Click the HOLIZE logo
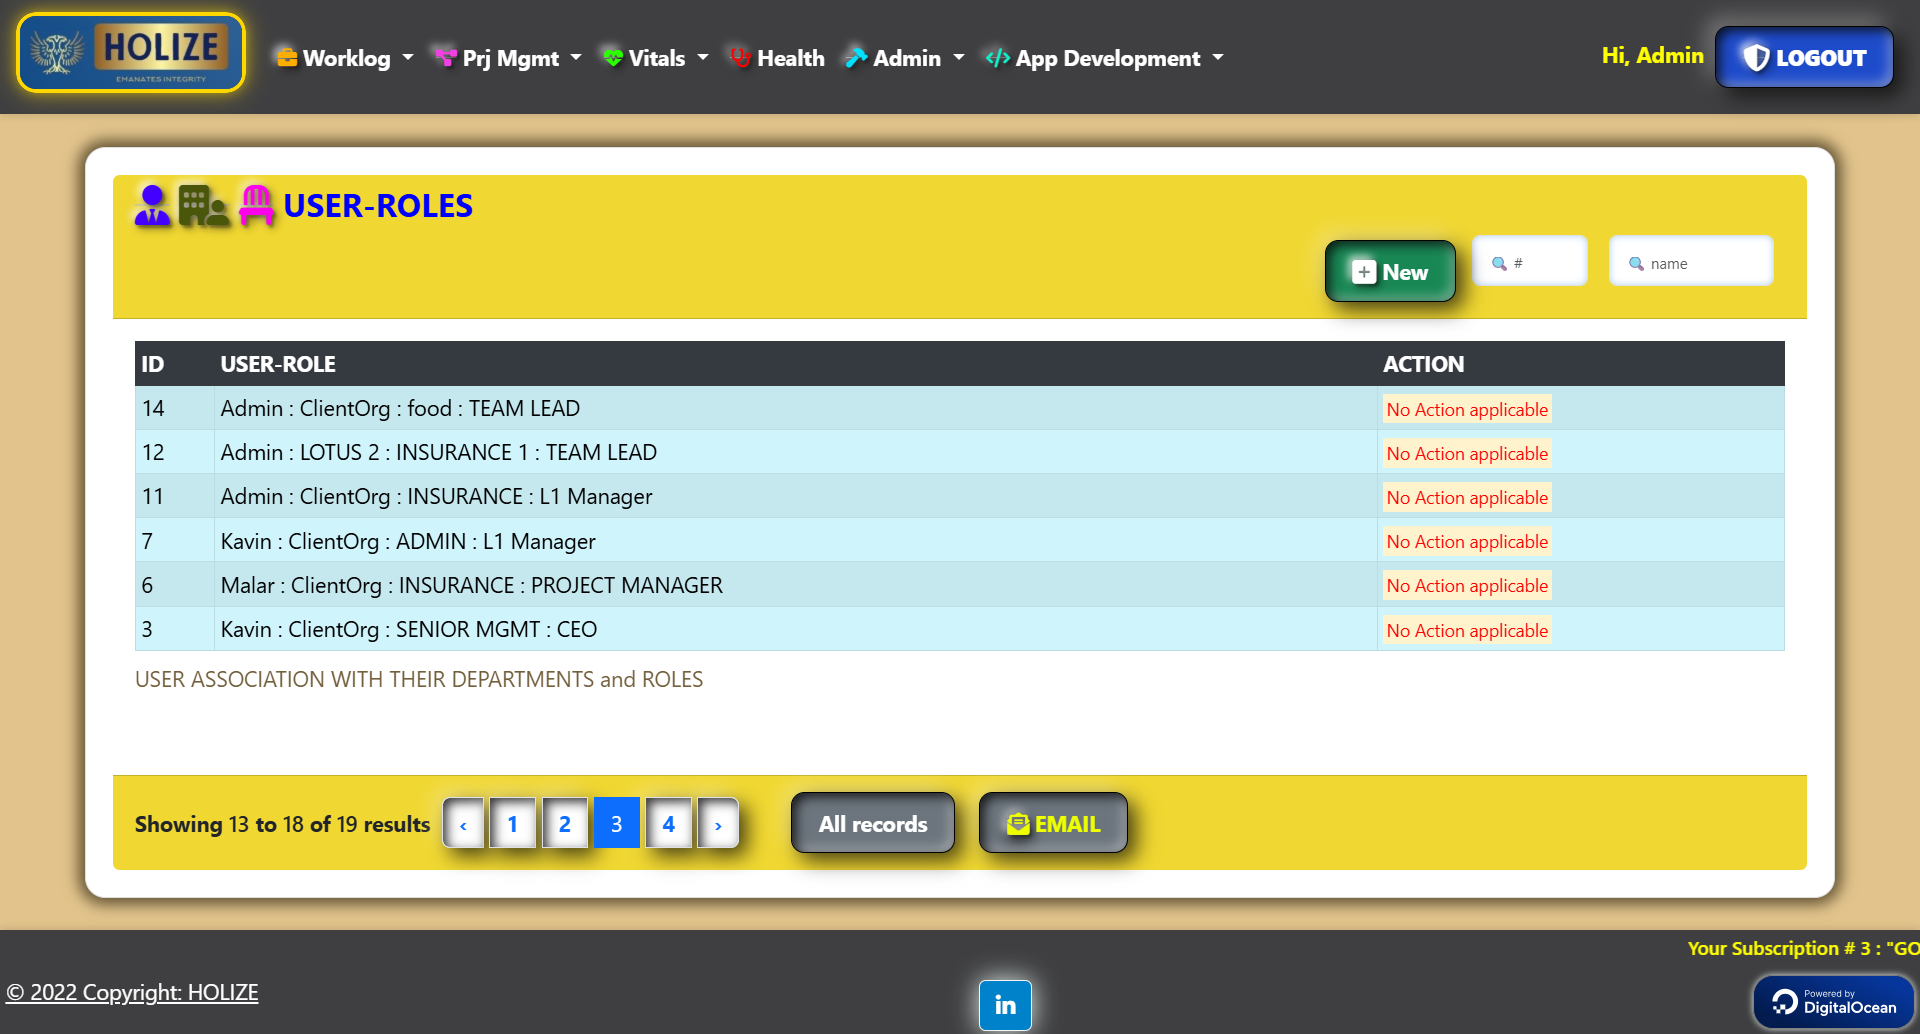 tap(131, 53)
